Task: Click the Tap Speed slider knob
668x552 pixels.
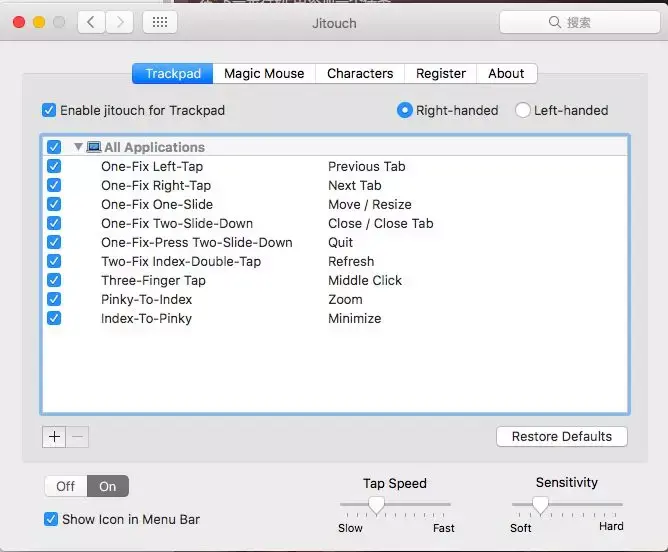Action: coord(376,506)
